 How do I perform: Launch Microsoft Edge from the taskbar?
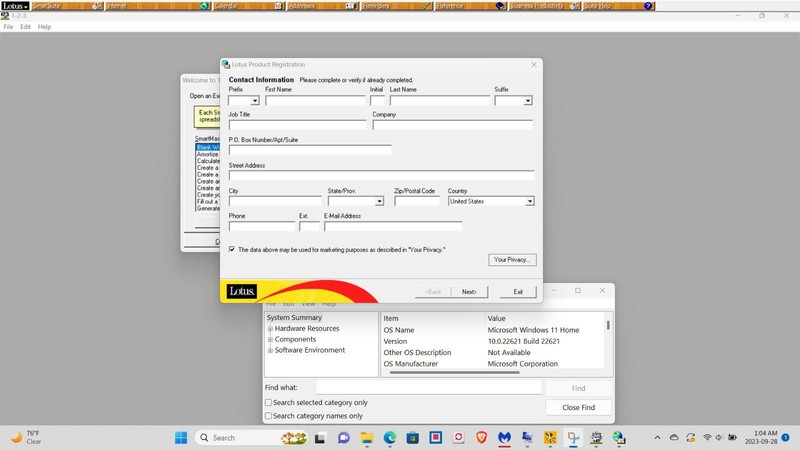click(x=390, y=438)
